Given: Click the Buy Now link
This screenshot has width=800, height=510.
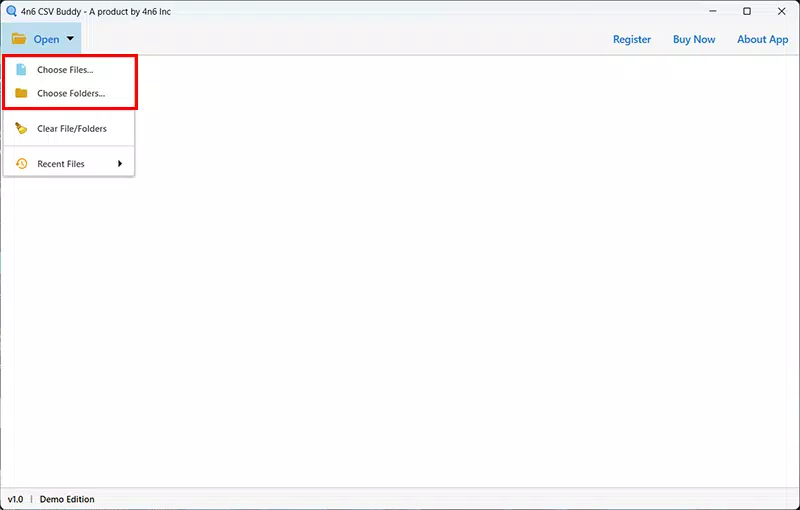Looking at the screenshot, I should [x=694, y=39].
